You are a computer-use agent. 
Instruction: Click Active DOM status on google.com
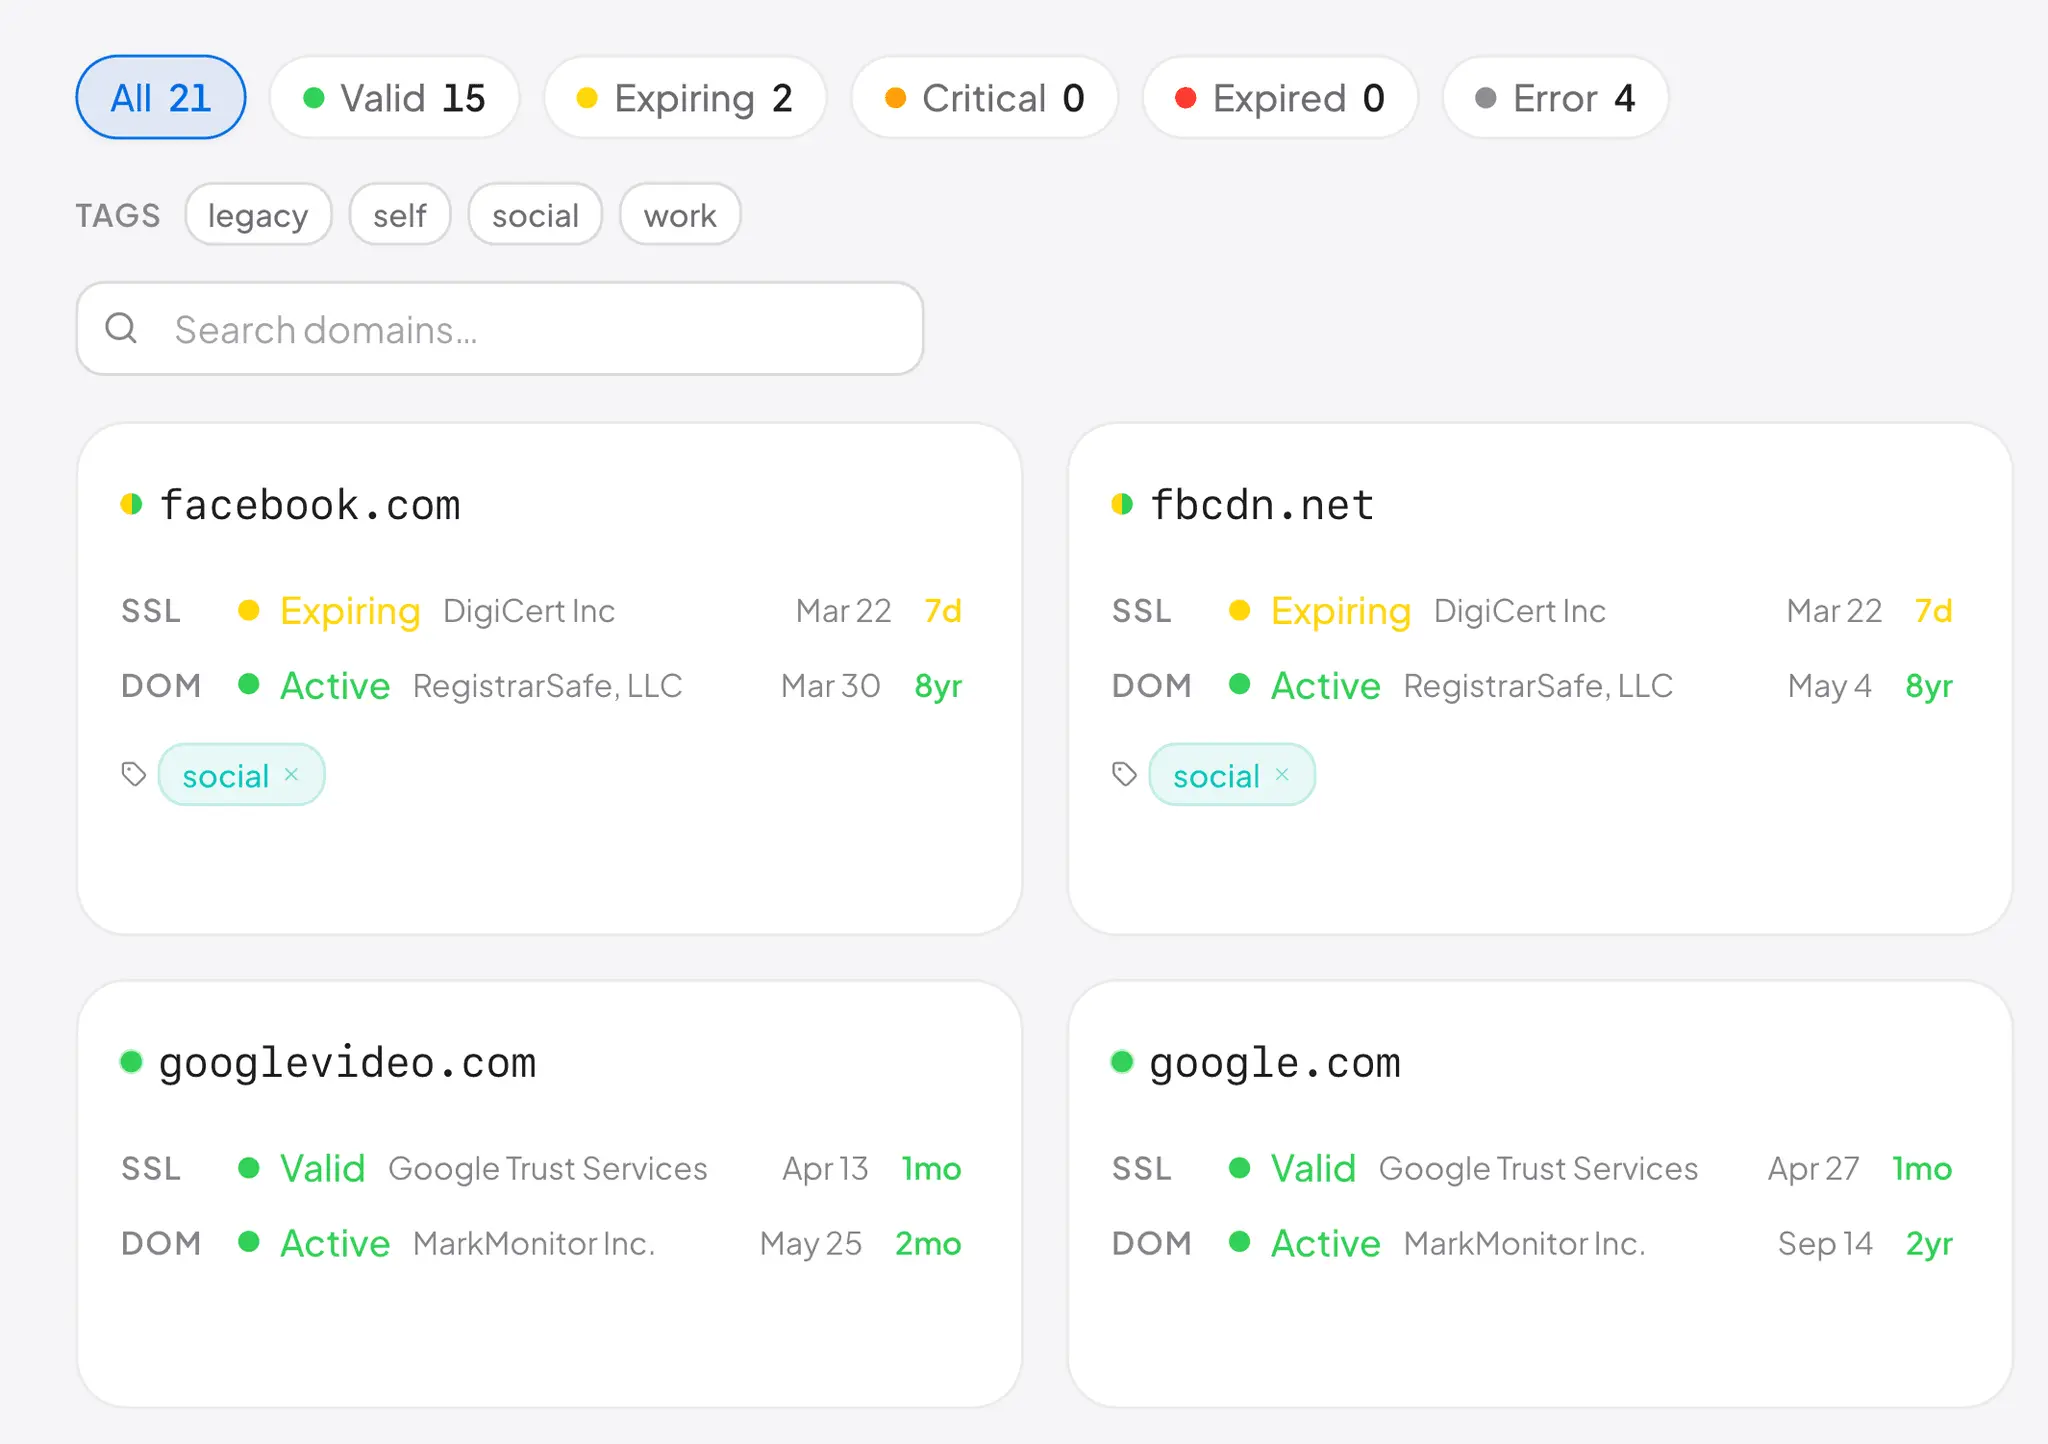point(1326,1243)
